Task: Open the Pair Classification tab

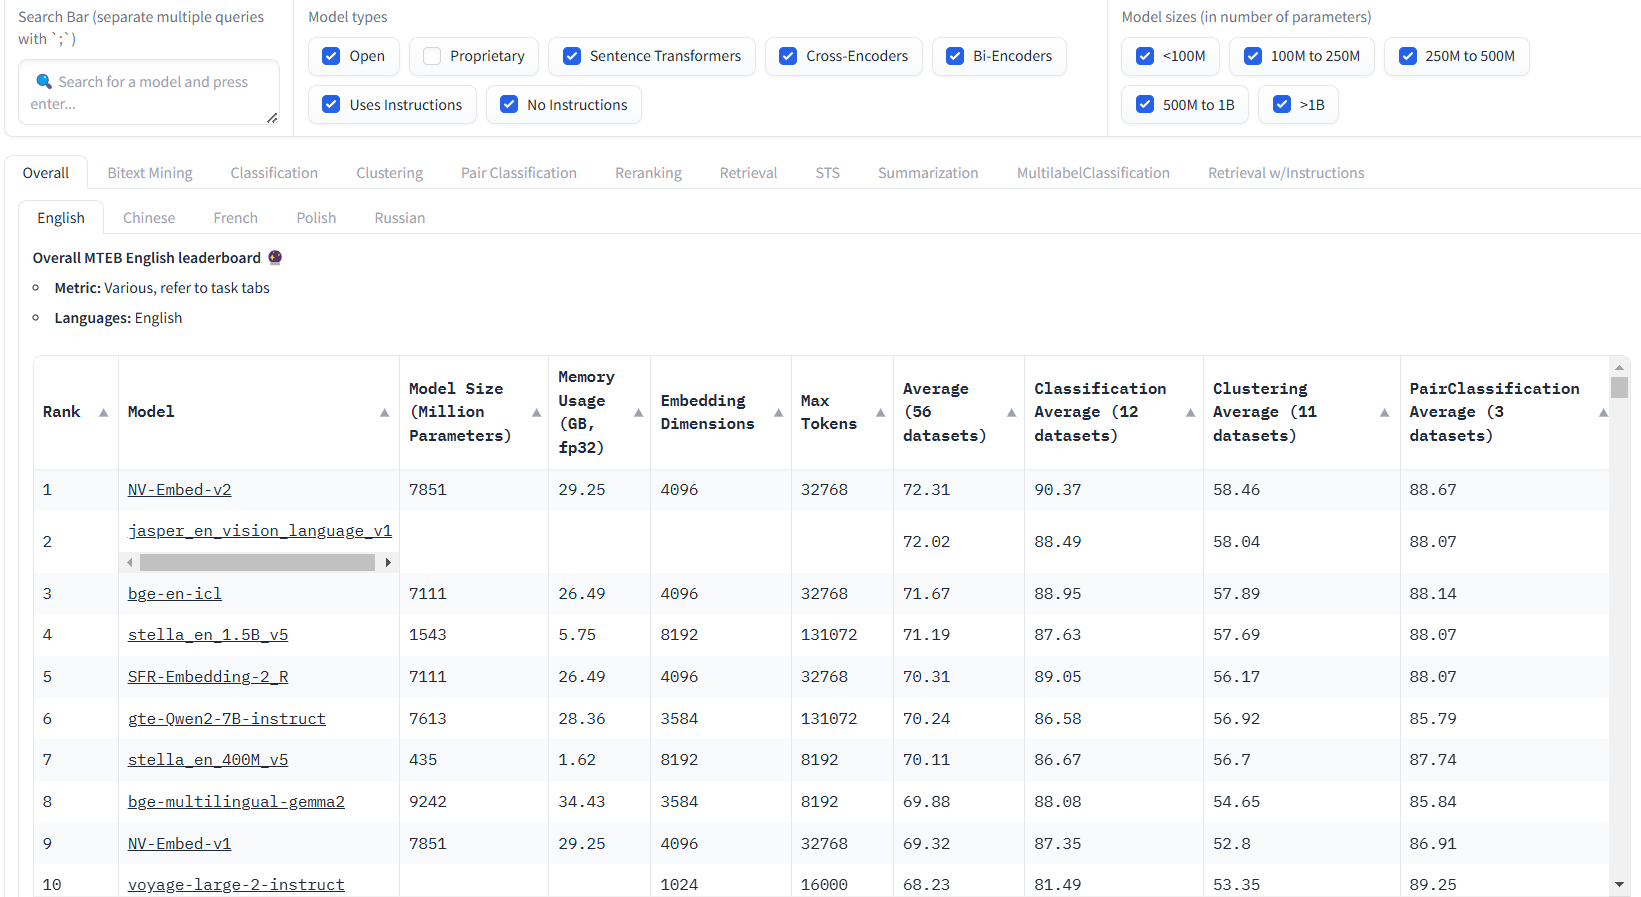Action: [x=519, y=173]
